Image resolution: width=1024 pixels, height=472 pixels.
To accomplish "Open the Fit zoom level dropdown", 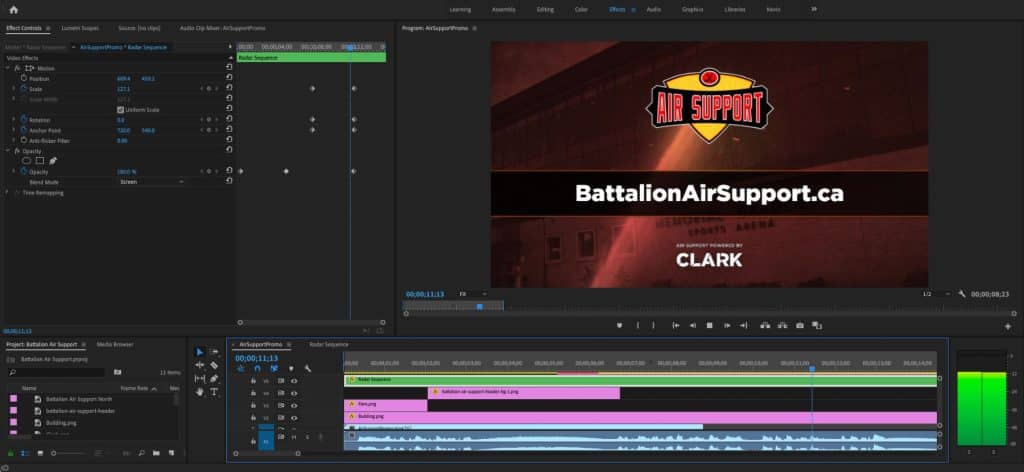I will click(473, 294).
